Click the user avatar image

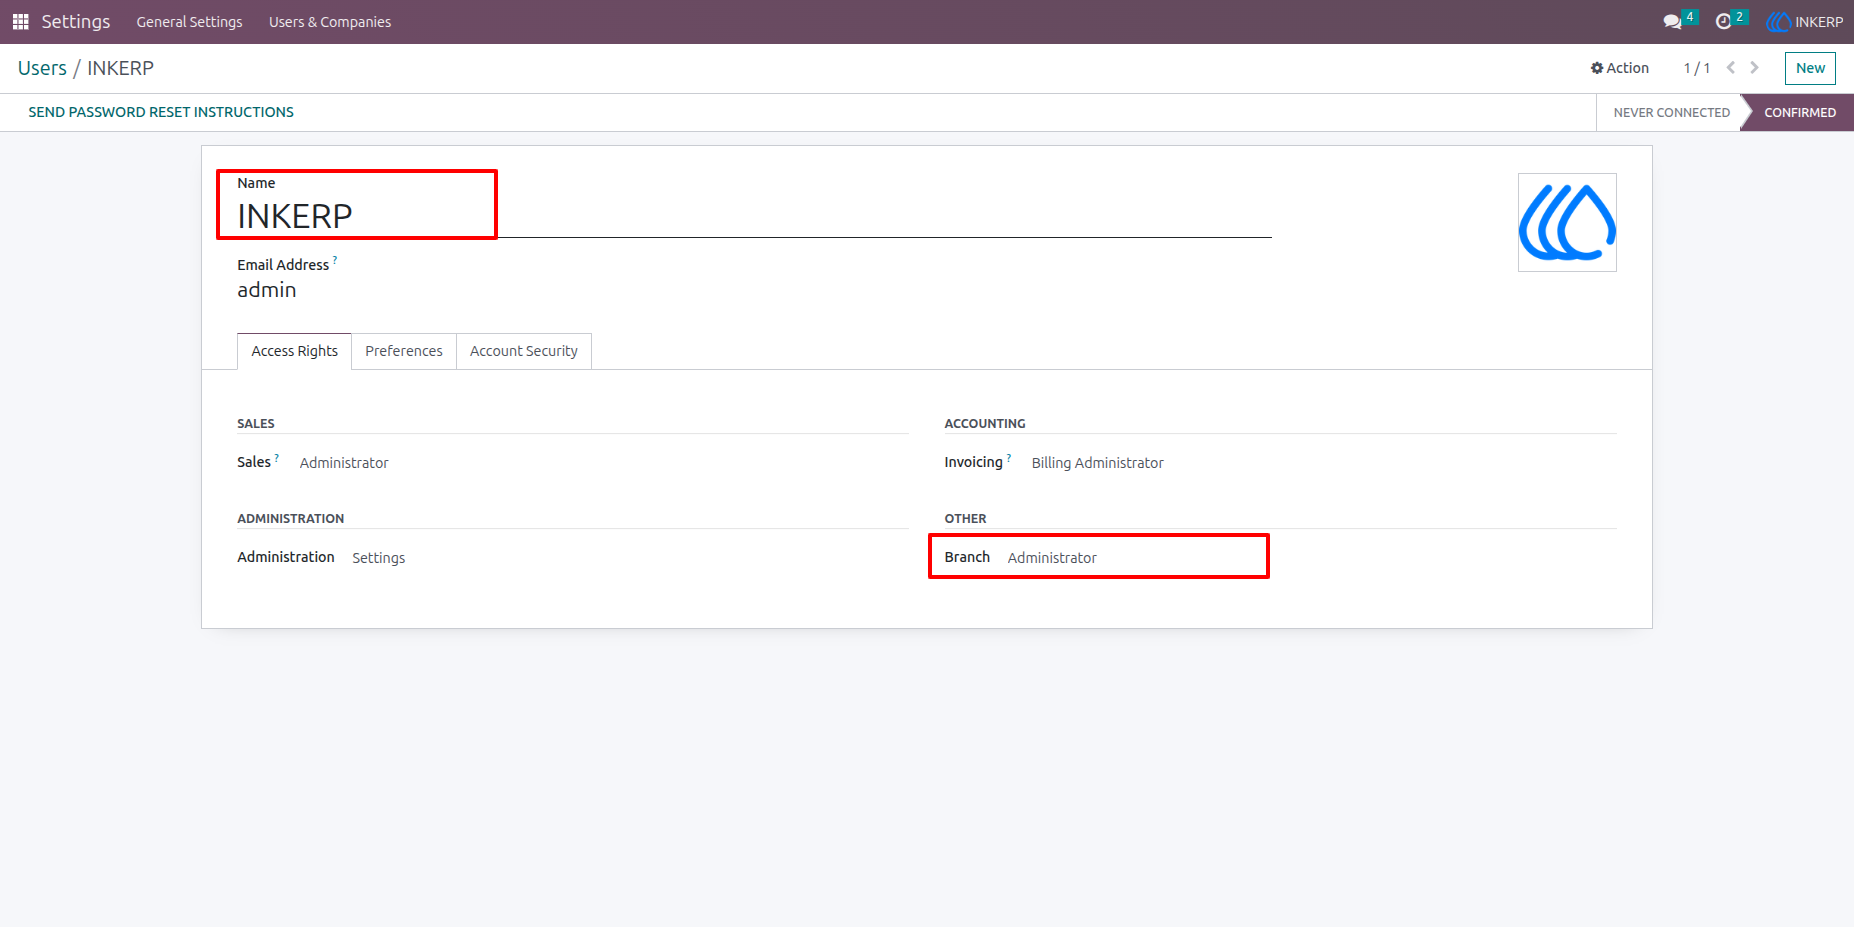click(1567, 222)
